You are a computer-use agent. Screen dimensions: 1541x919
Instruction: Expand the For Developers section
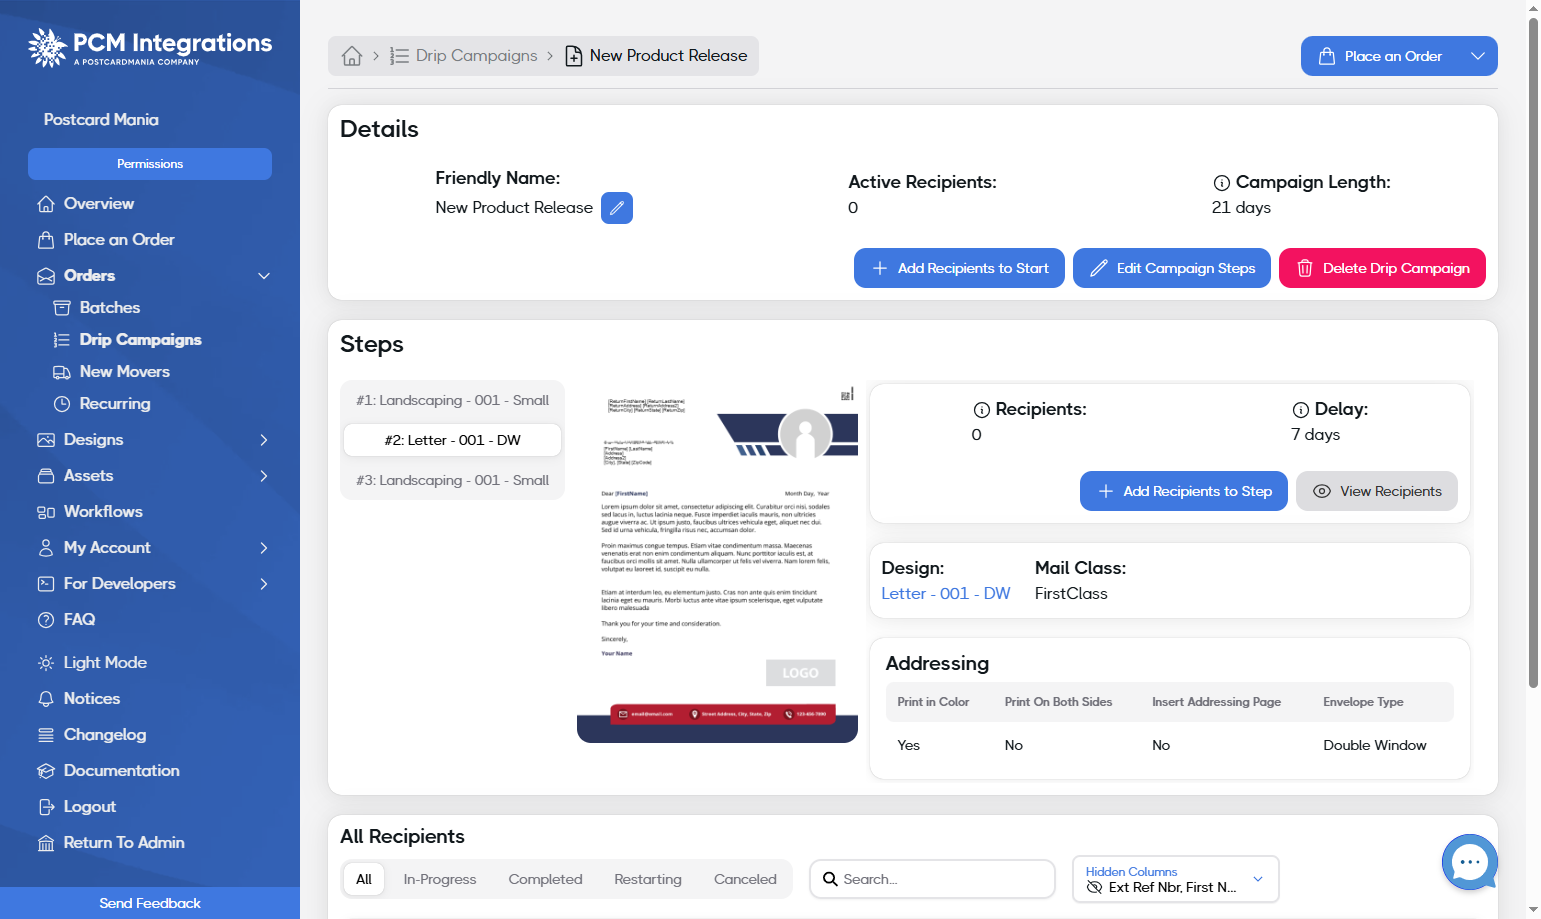coord(264,584)
